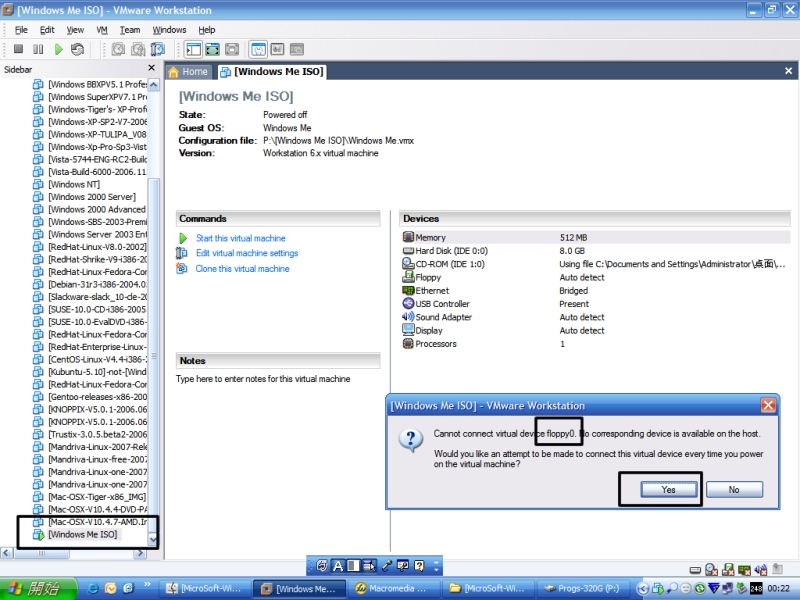Screen dimensions: 800x600
Task: Toggle the Show Sidebar toolbar icon
Action: coord(193,49)
